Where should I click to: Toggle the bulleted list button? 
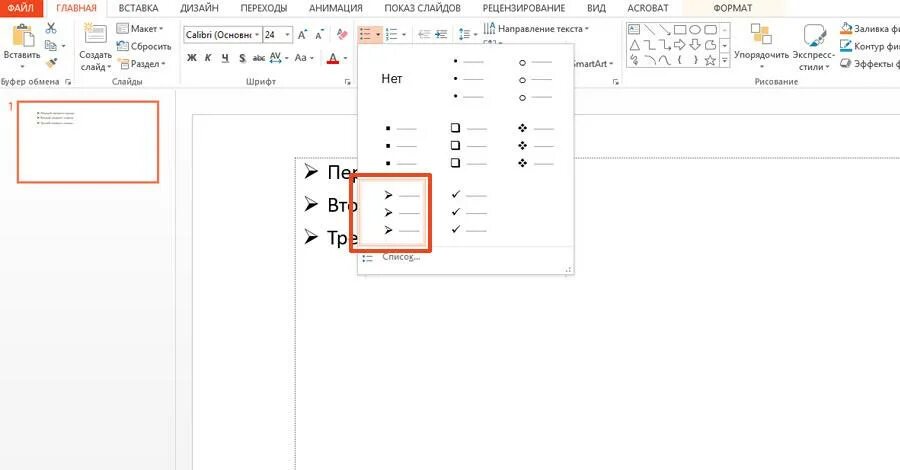click(x=365, y=35)
